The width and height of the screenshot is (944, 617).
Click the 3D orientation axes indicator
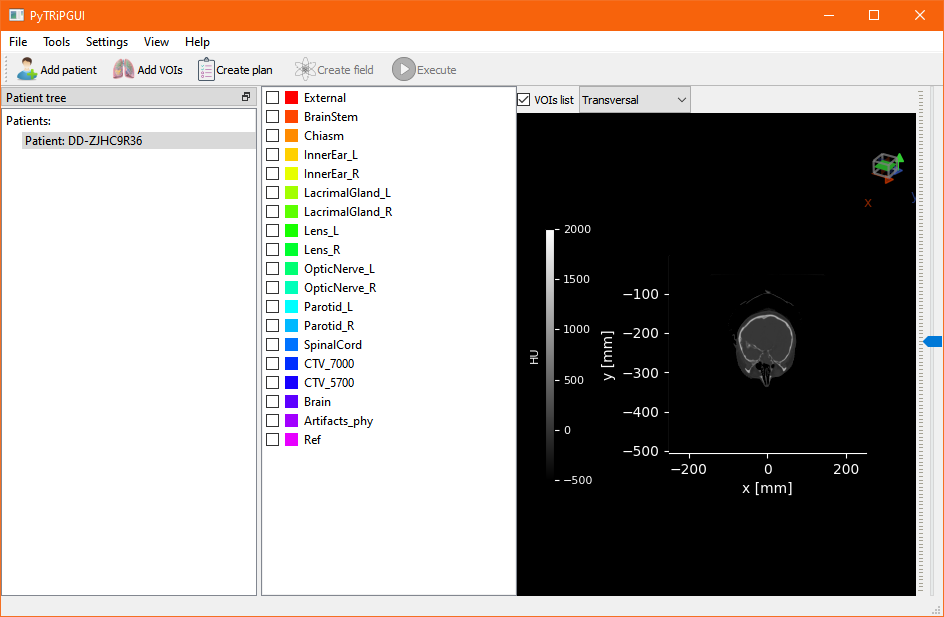click(886, 168)
